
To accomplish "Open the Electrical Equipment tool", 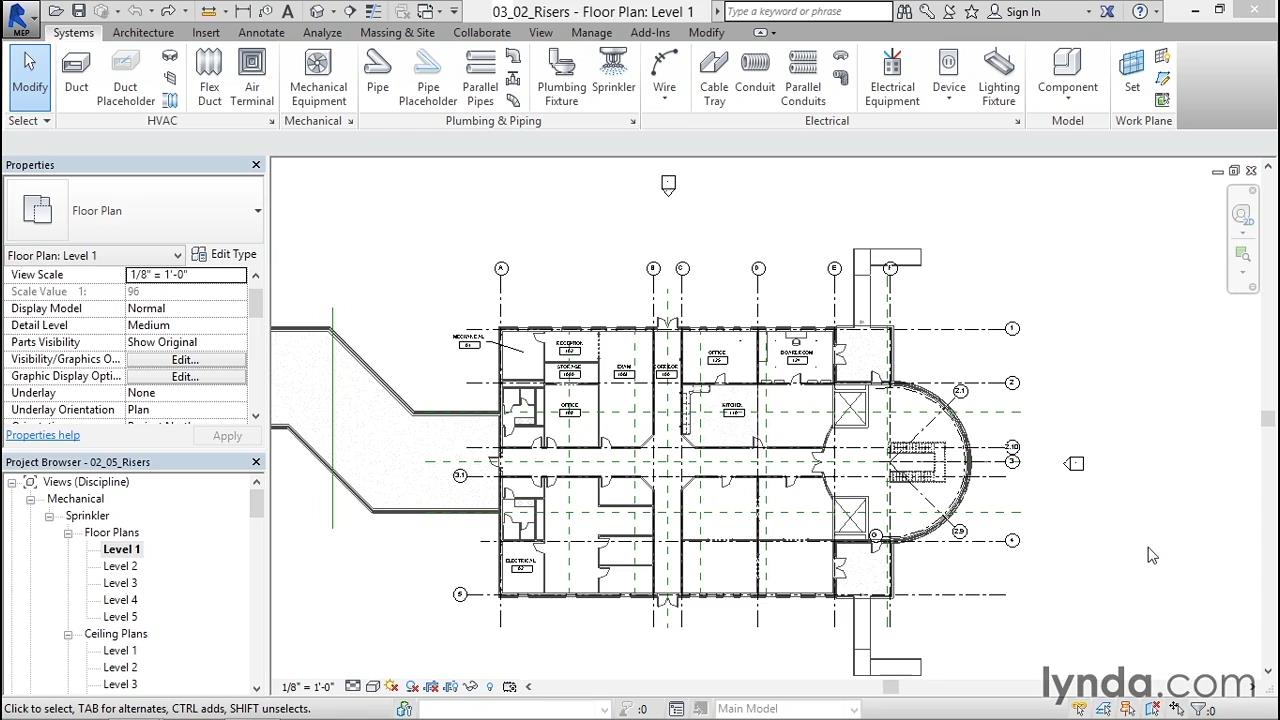I will click(892, 76).
